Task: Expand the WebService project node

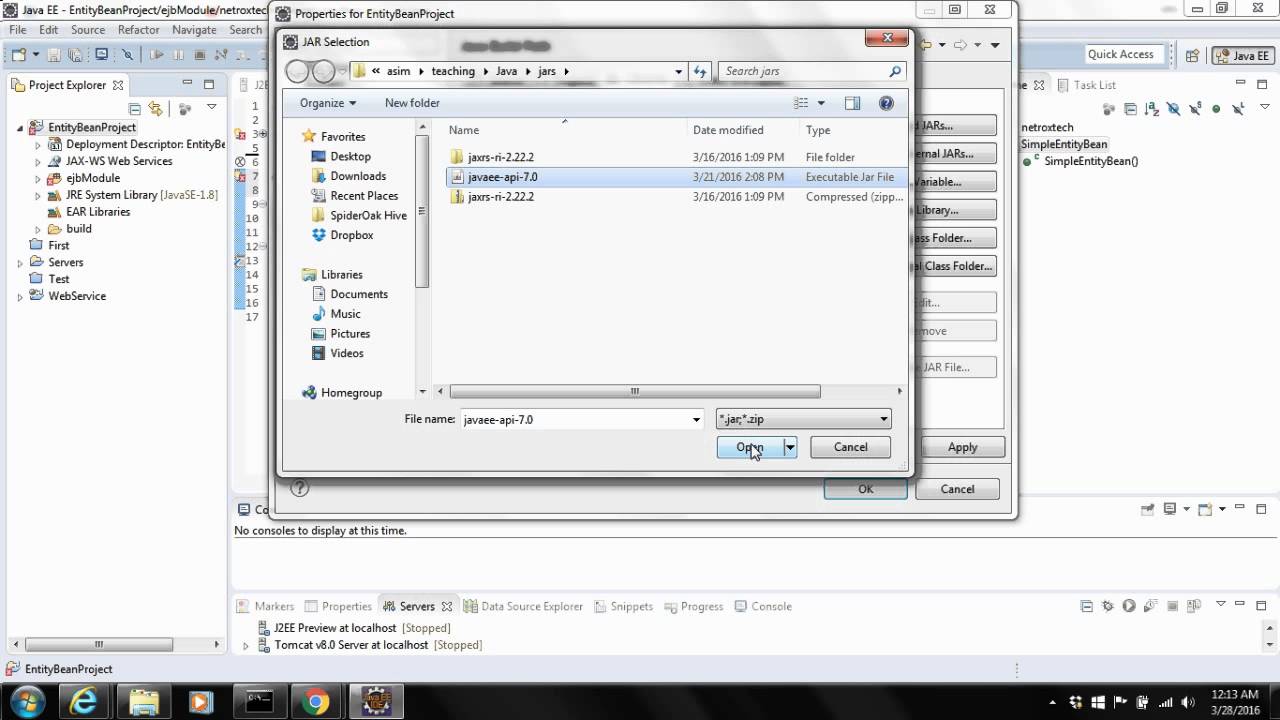Action: [20, 297]
